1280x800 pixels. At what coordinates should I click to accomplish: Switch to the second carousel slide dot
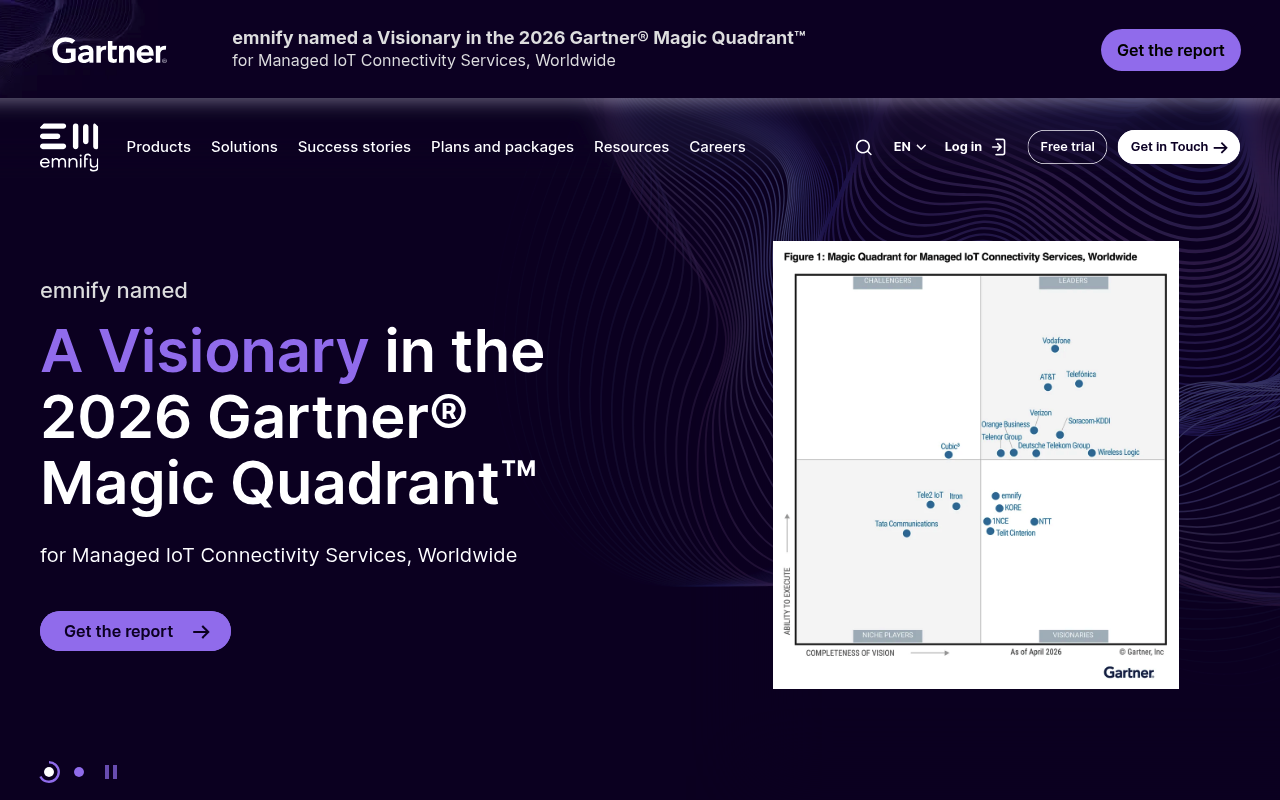point(79,772)
